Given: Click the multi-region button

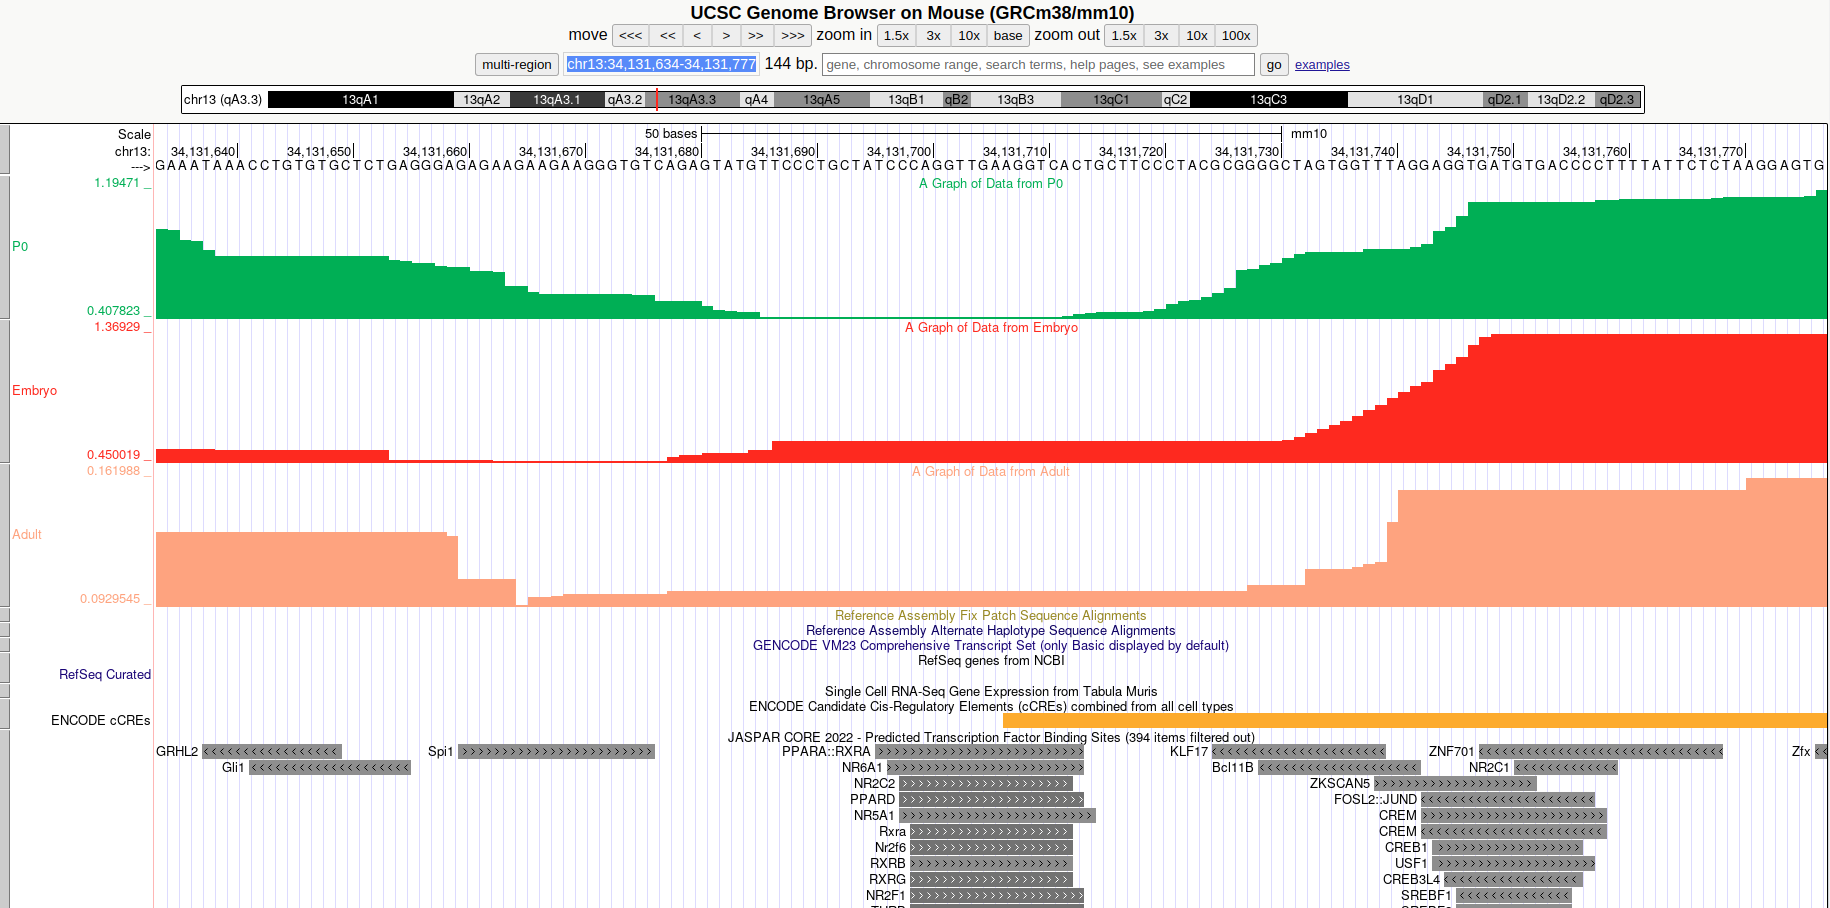Looking at the screenshot, I should click(516, 64).
